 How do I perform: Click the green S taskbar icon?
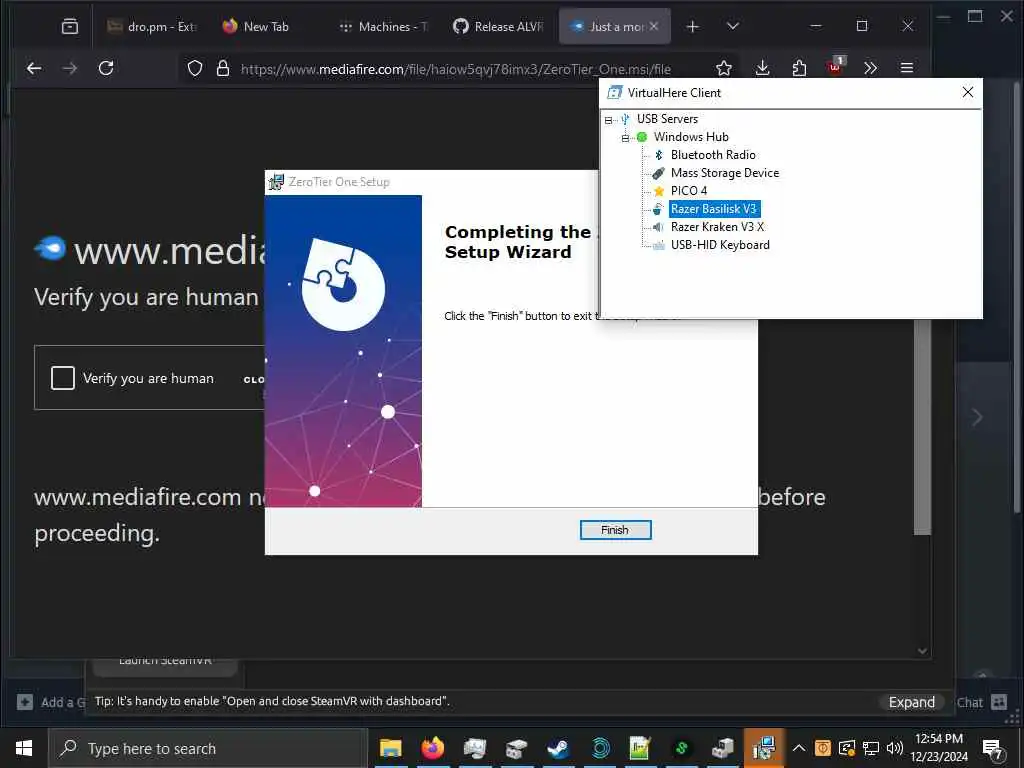pyautogui.click(x=681, y=748)
